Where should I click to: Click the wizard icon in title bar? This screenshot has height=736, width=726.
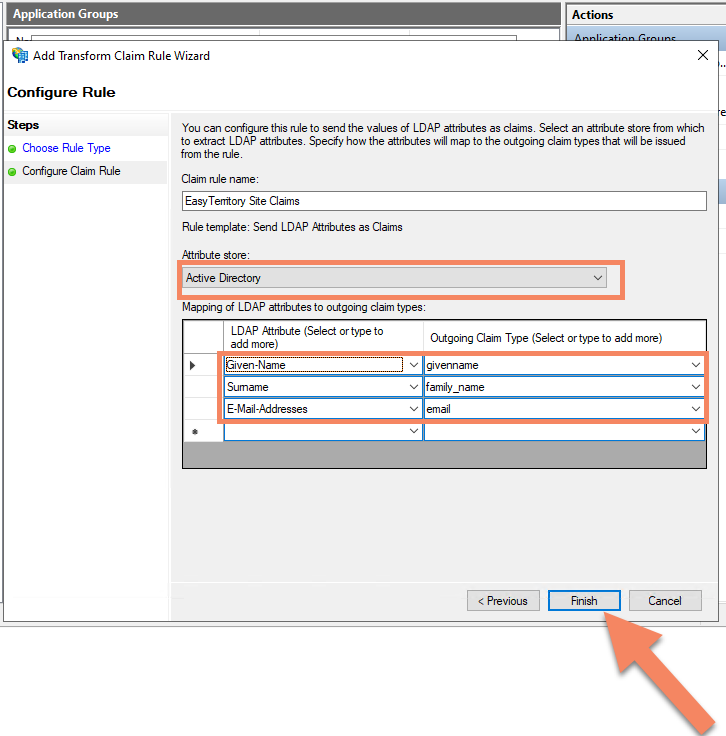point(20,55)
